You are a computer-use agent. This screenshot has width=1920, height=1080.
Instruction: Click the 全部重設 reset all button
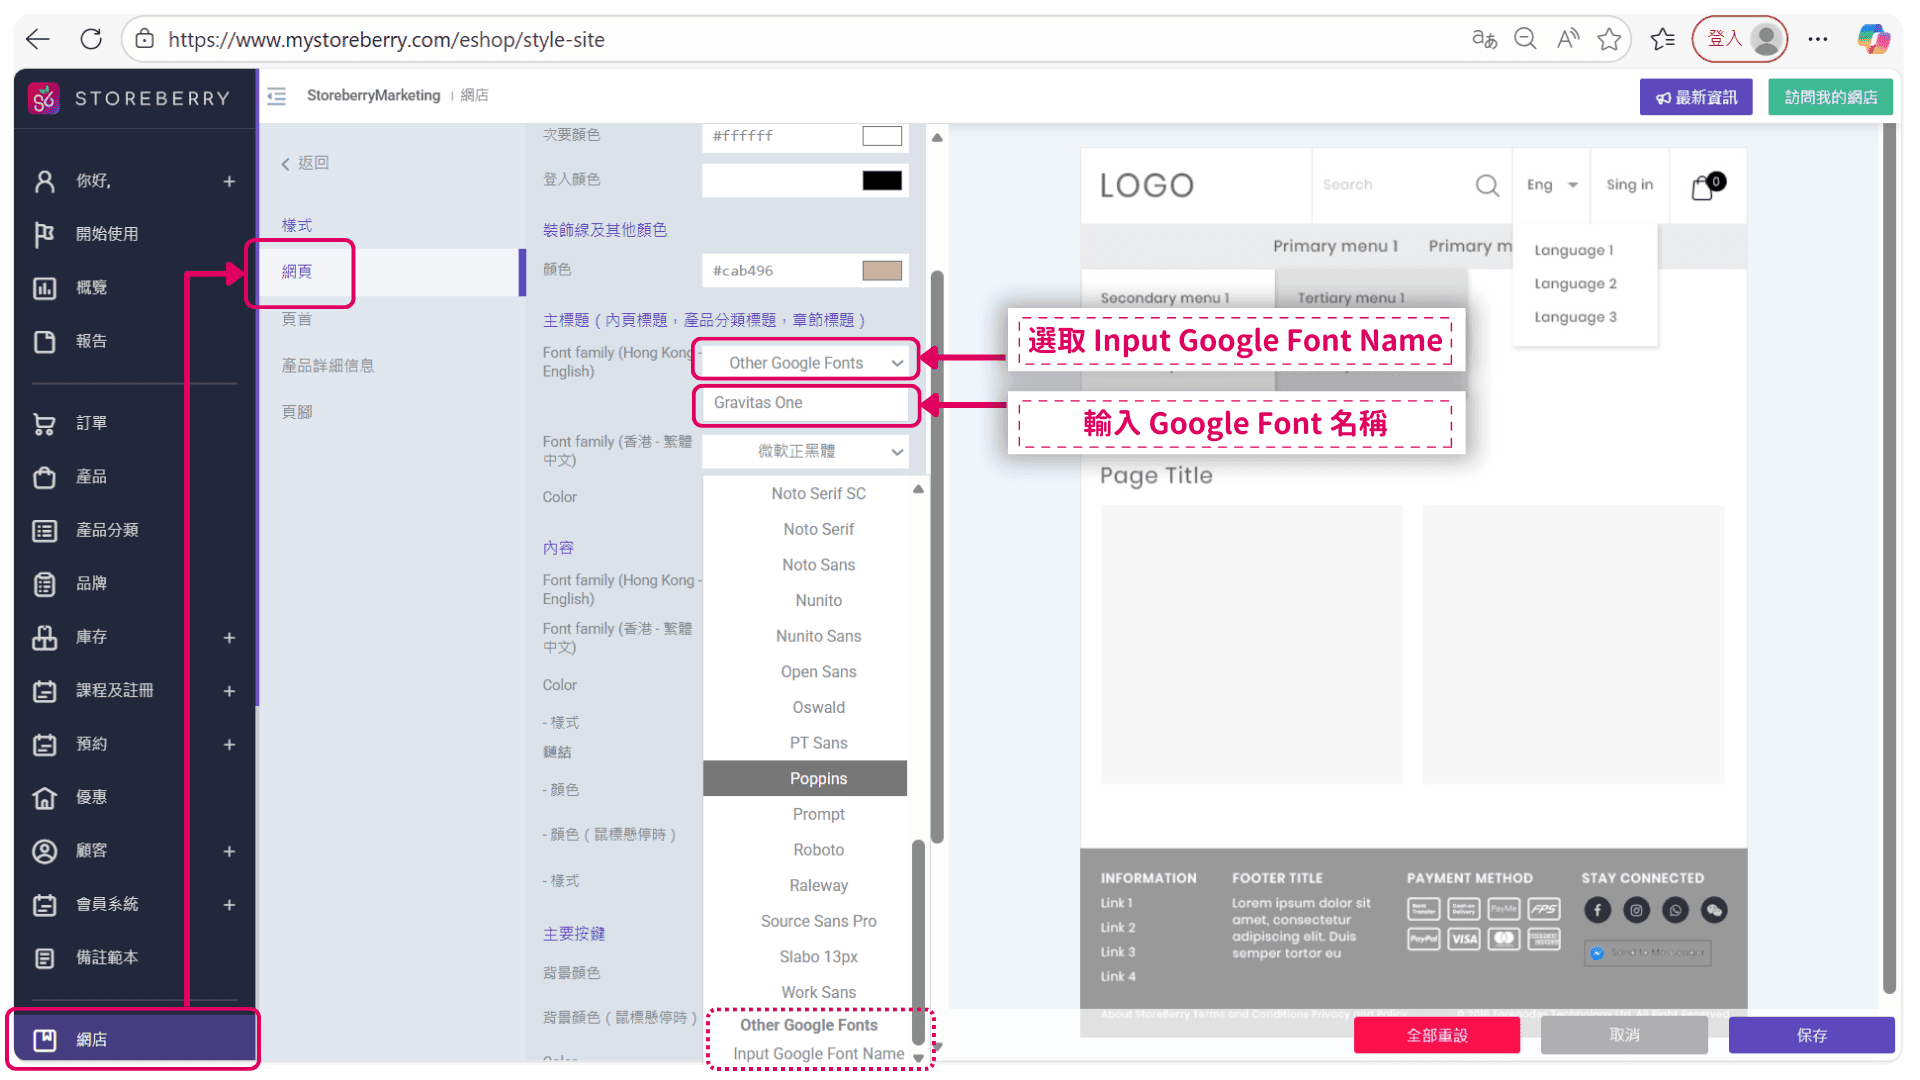(1436, 1035)
